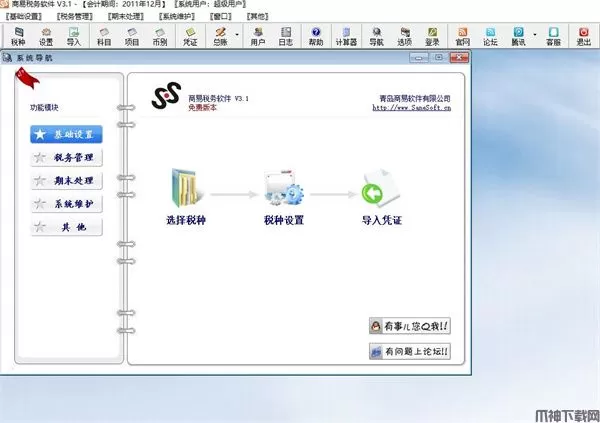Viewport: 600px width, 423px height.
Task: Exit using the 退出 toolbar icon
Action: click(x=584, y=37)
